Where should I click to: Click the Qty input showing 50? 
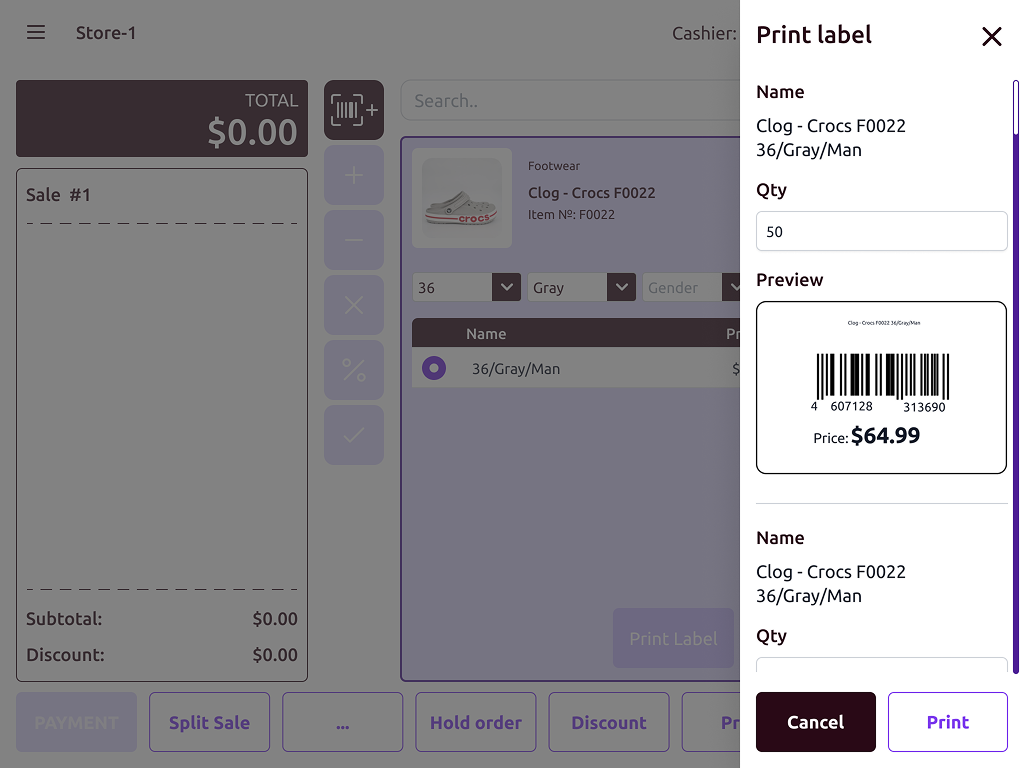pyautogui.click(x=881, y=231)
